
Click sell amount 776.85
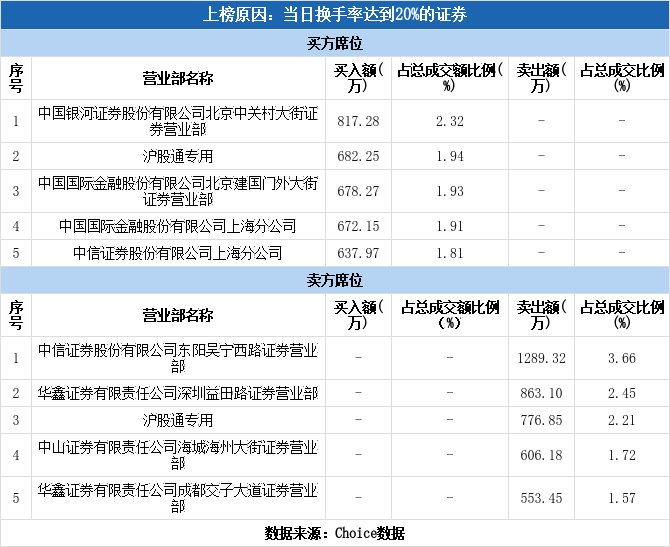pos(541,420)
